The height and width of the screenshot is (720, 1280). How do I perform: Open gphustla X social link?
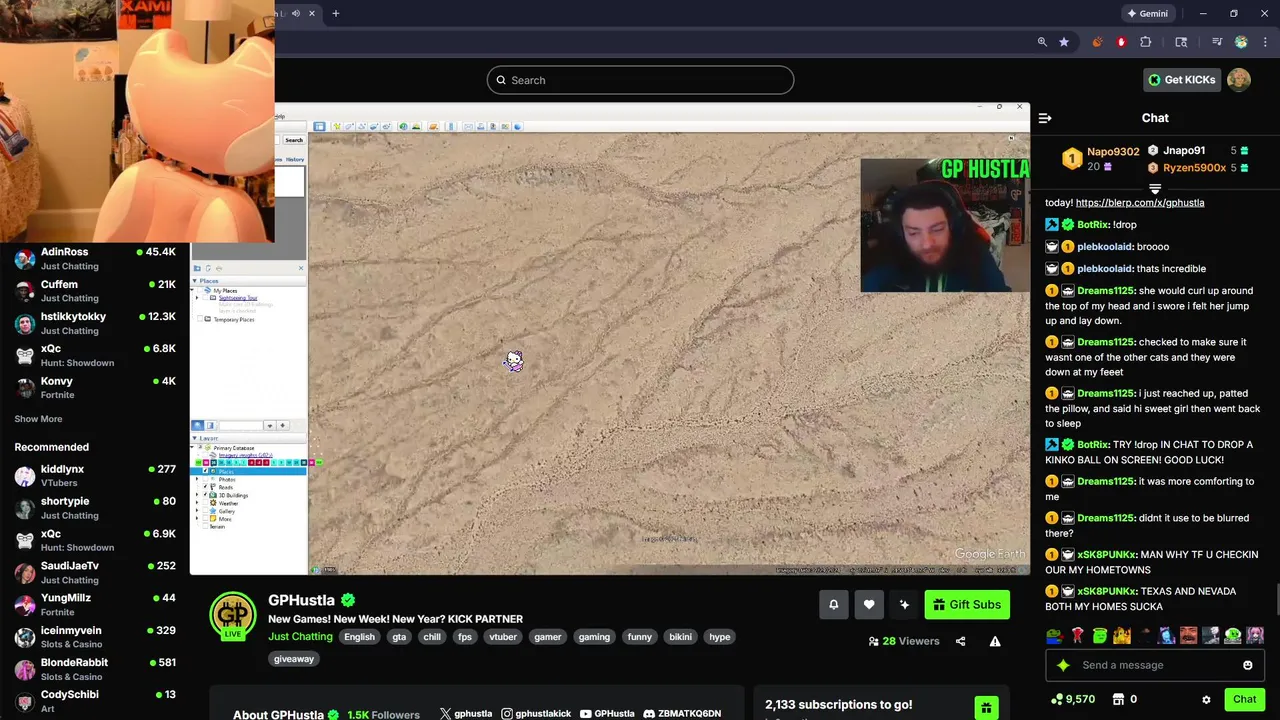[466, 714]
